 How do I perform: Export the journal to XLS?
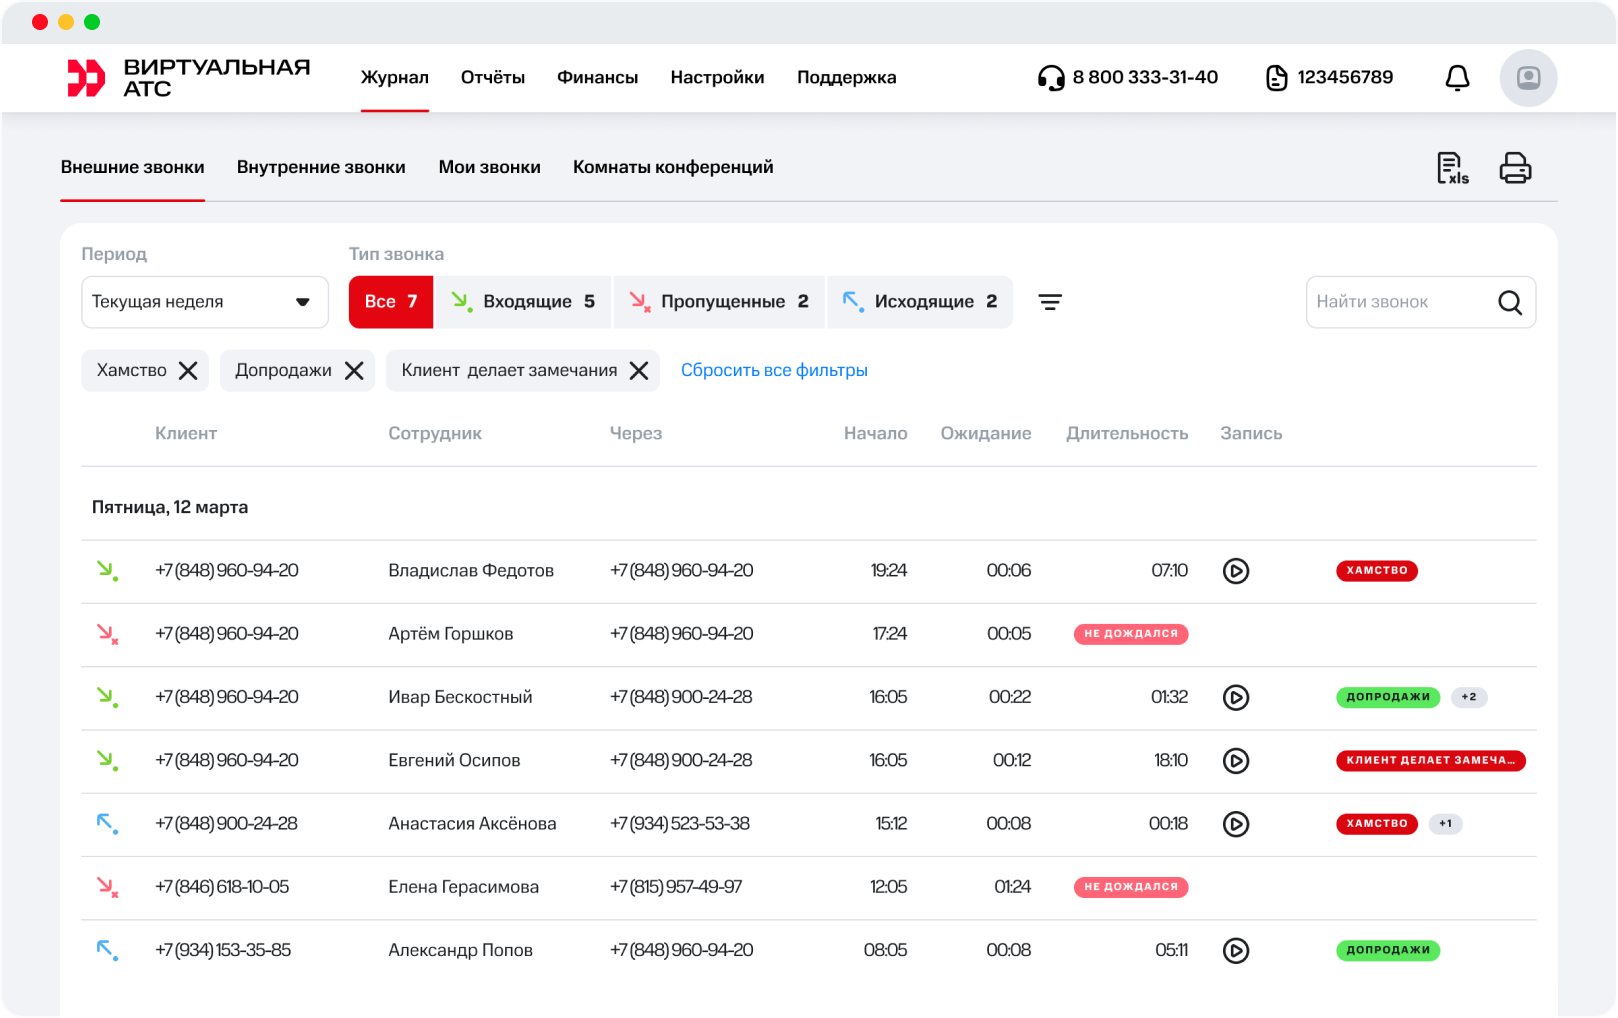(x=1453, y=168)
